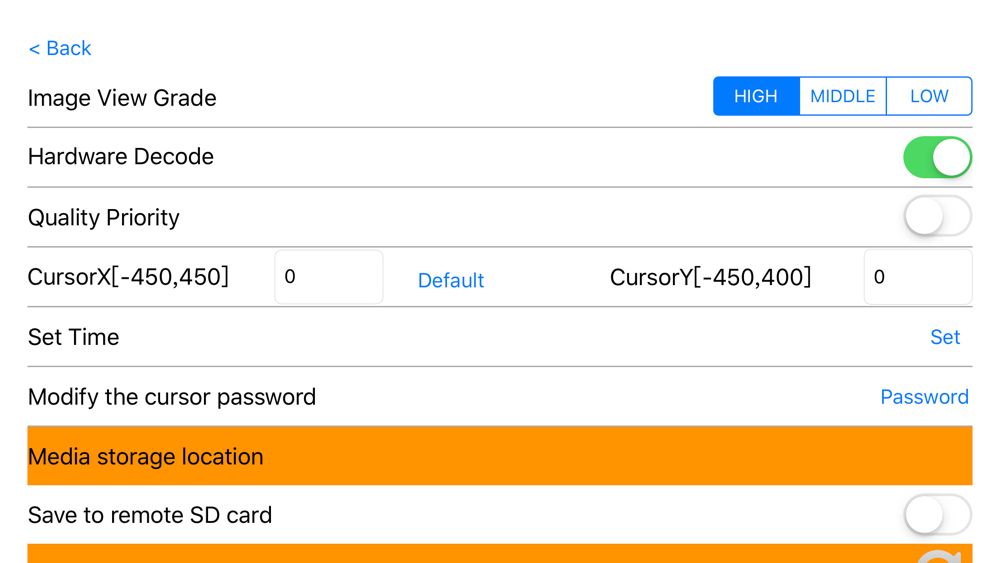The height and width of the screenshot is (563, 1000).
Task: Tap the refresh arrow icon at bottom
Action: pyautogui.click(x=940, y=557)
